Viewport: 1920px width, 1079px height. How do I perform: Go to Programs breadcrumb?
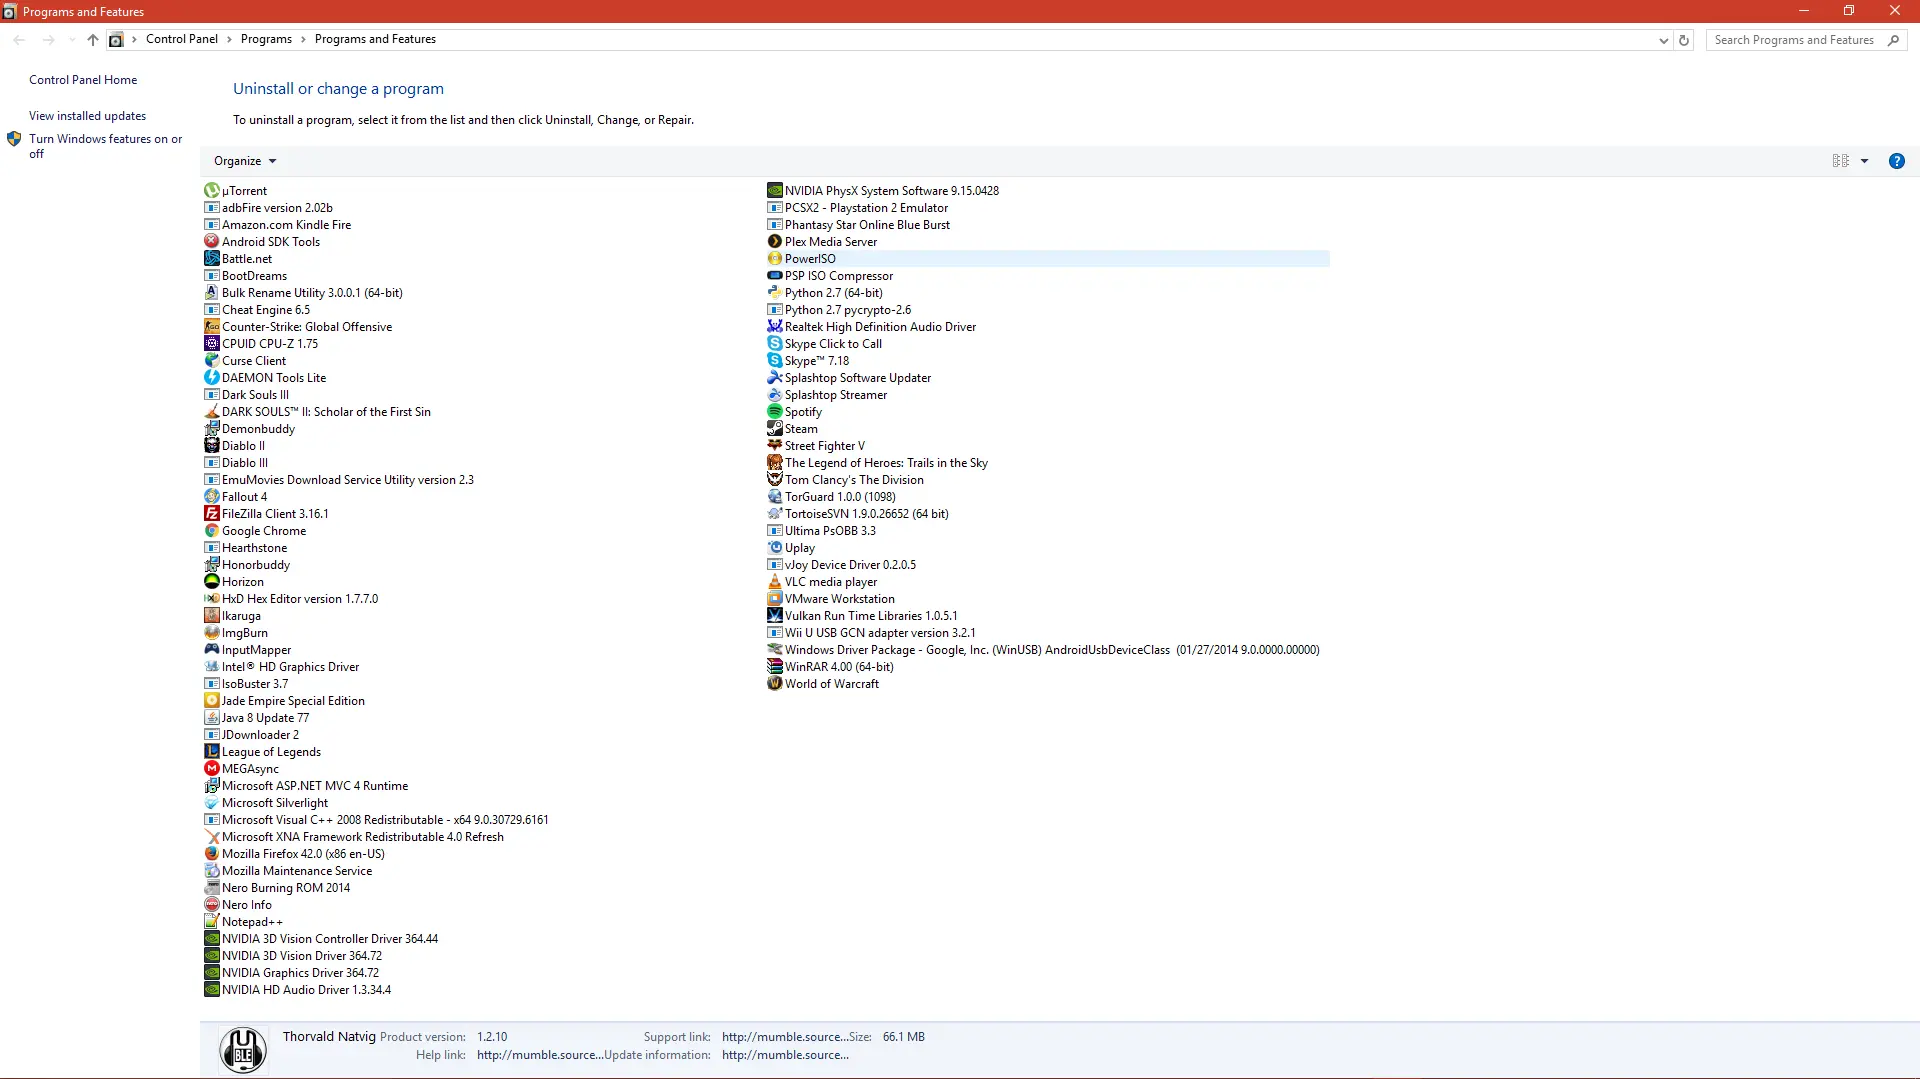point(266,39)
